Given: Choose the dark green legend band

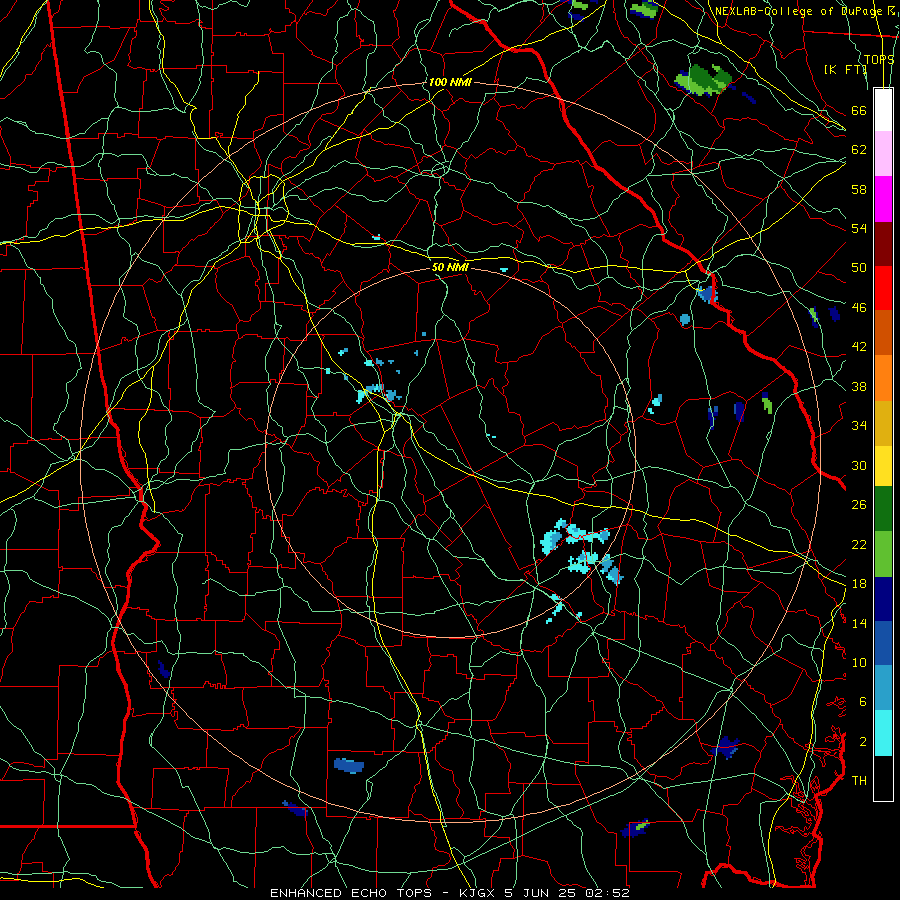Looking at the screenshot, I should point(883,509).
